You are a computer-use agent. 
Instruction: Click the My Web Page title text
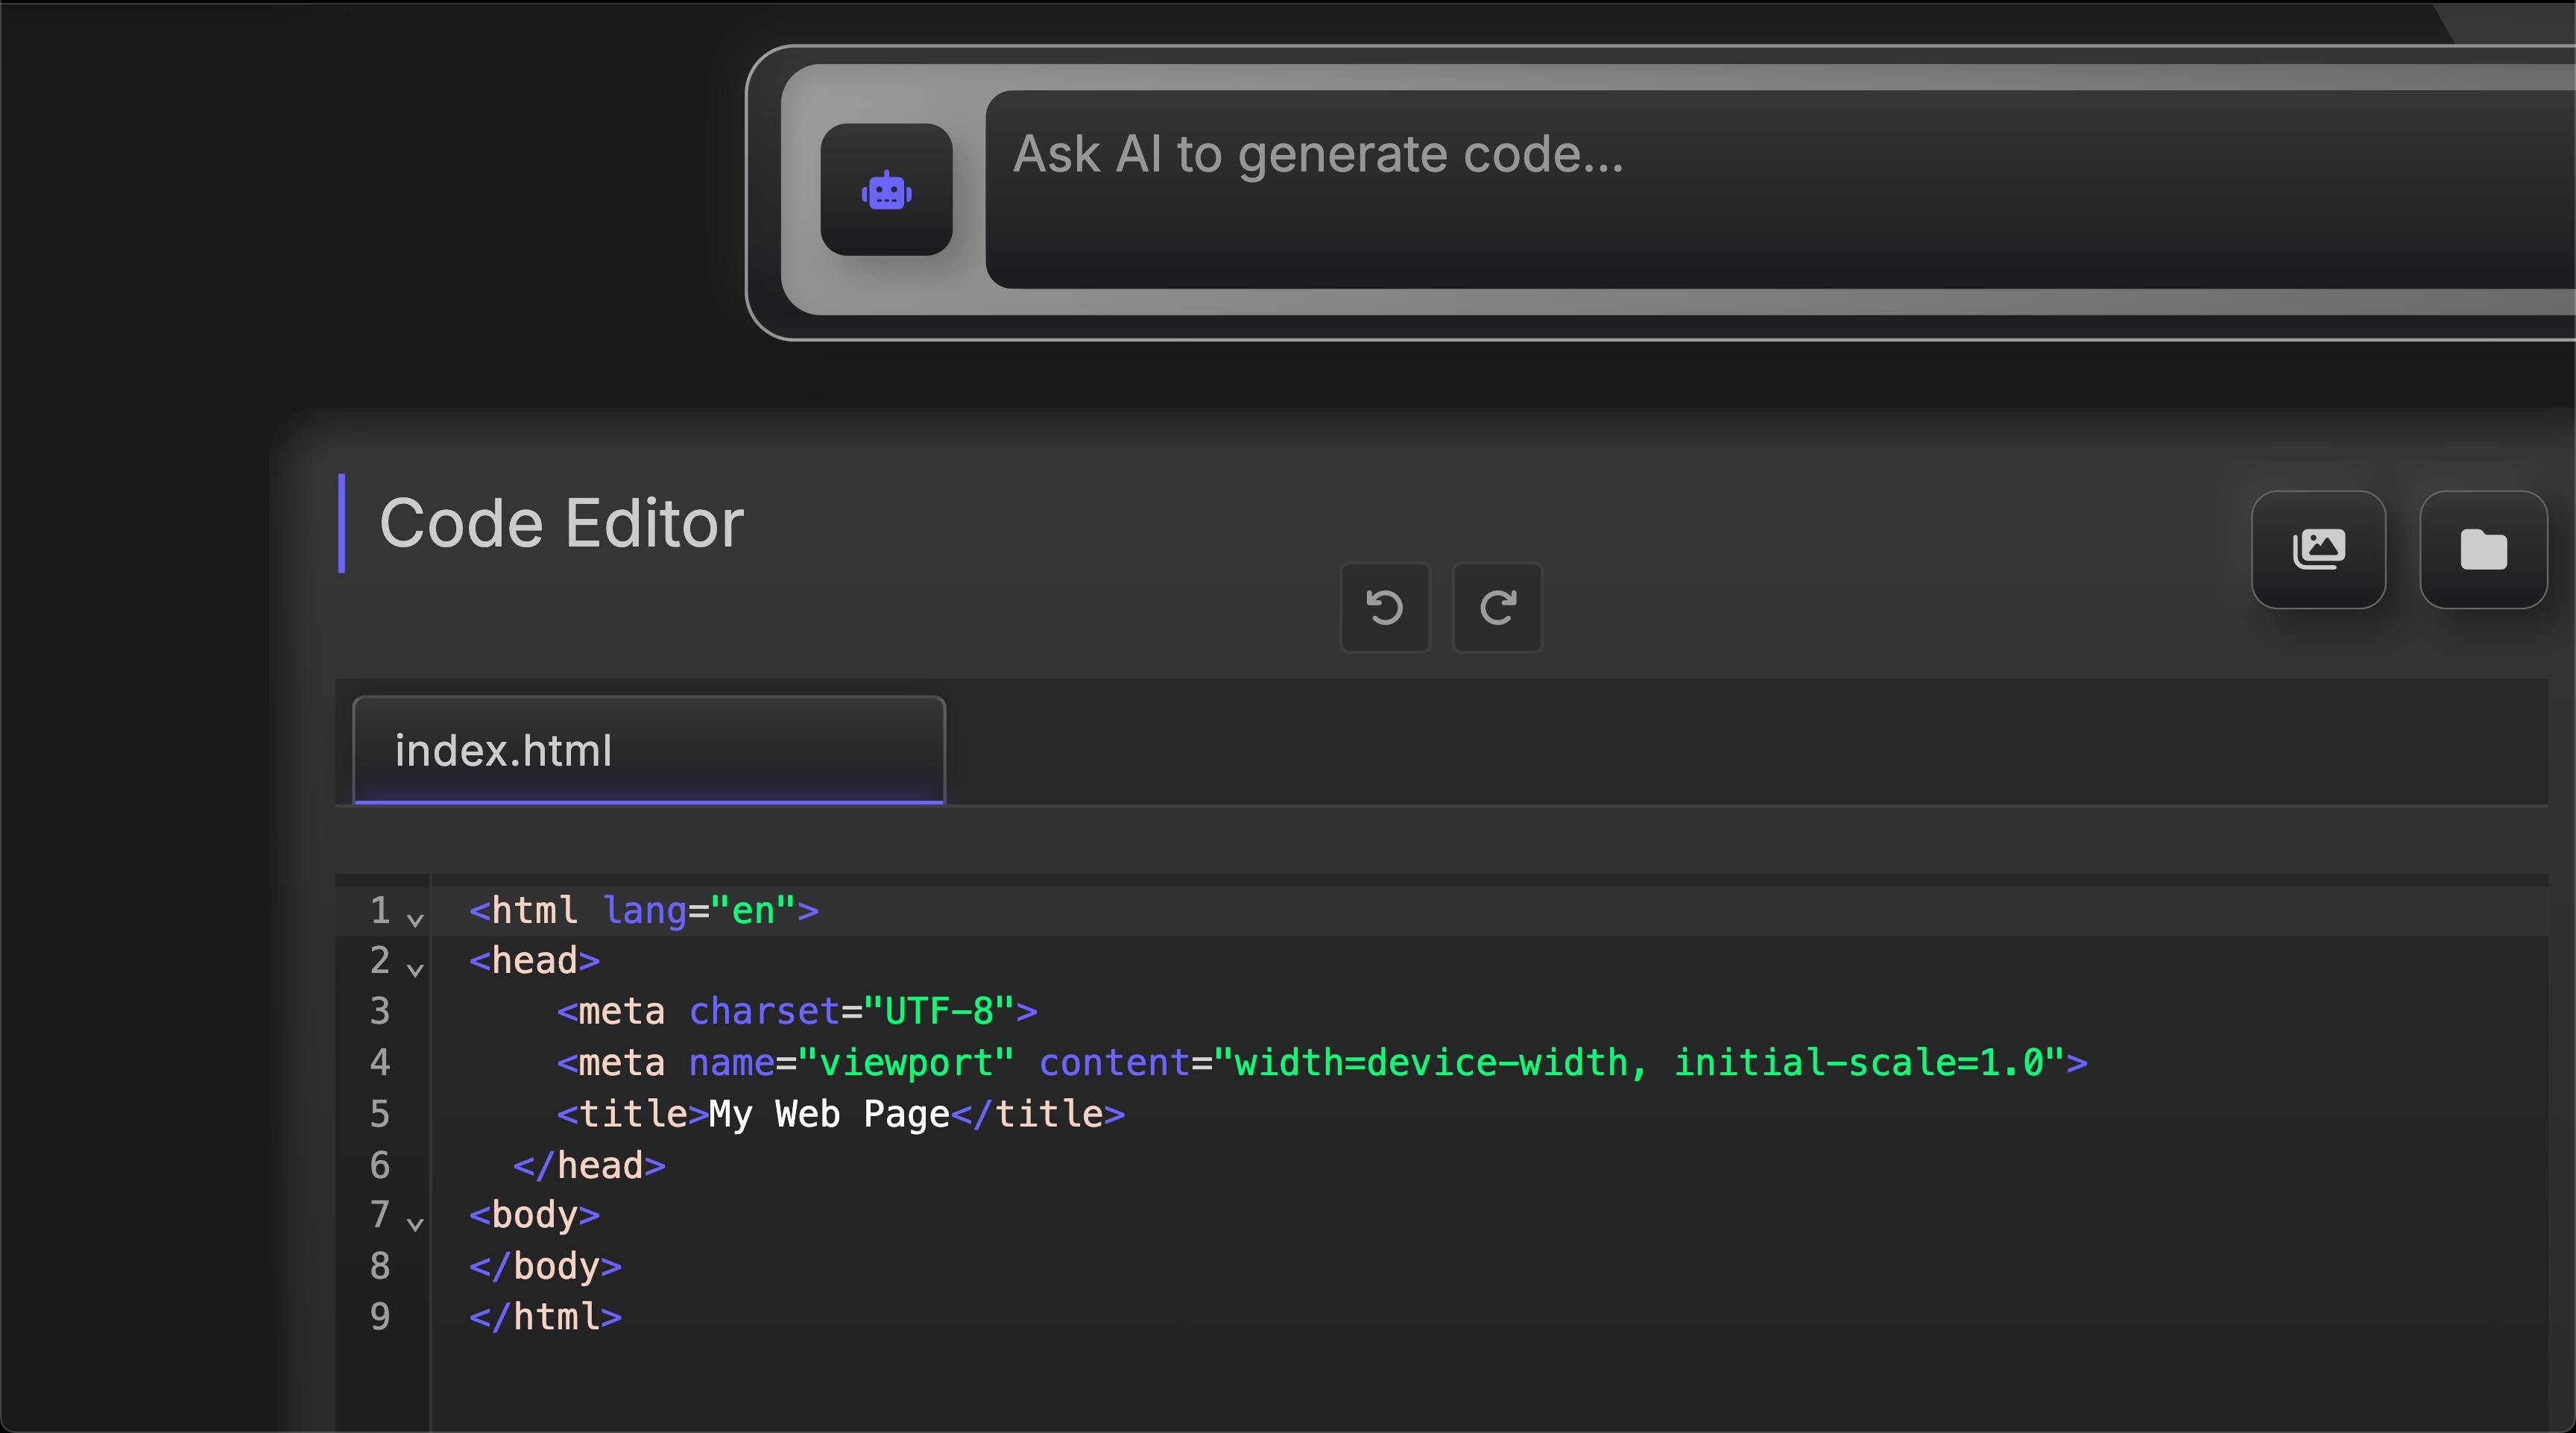pyautogui.click(x=828, y=1114)
